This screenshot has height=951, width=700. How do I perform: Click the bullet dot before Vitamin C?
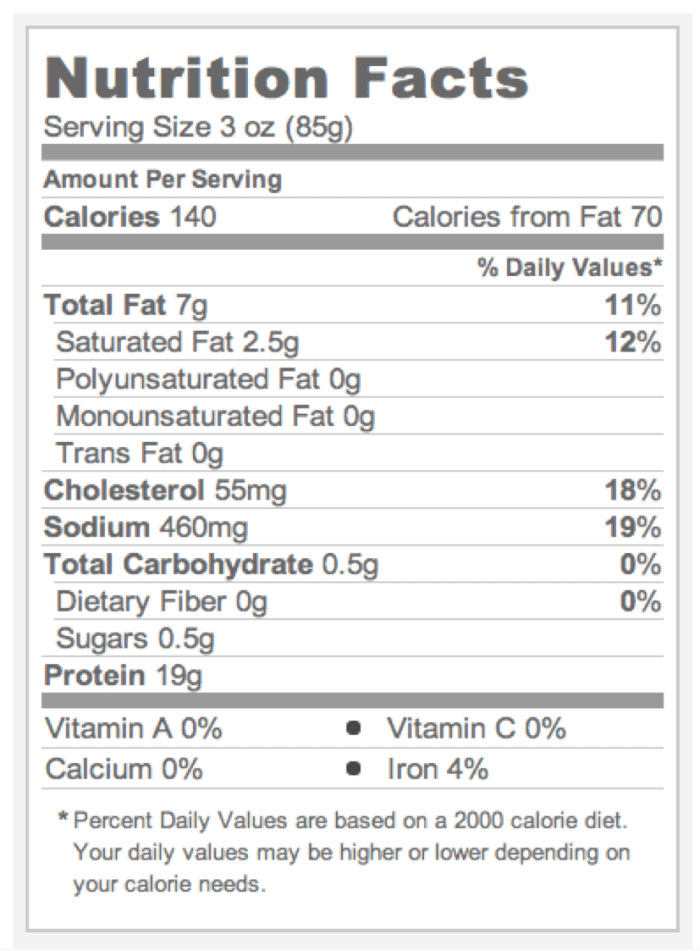pyautogui.click(x=353, y=730)
